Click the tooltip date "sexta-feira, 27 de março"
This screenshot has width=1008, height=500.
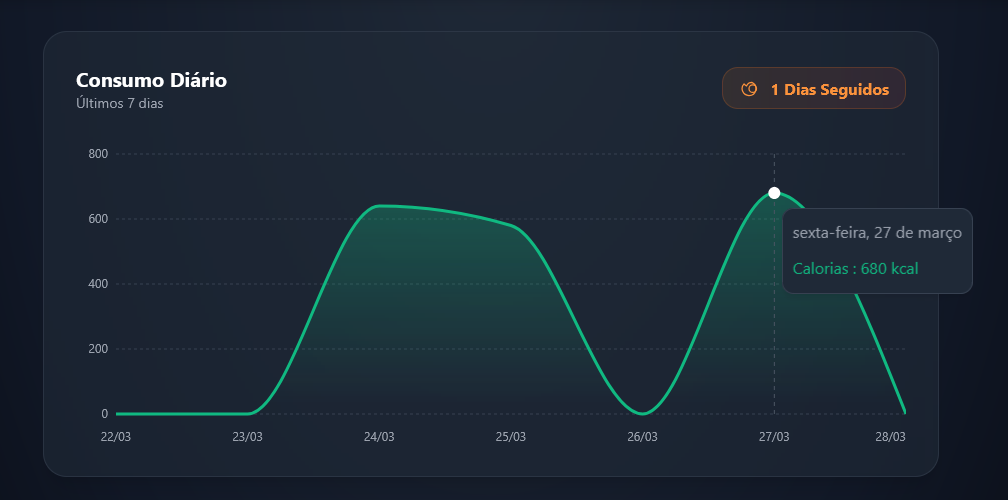tap(877, 233)
